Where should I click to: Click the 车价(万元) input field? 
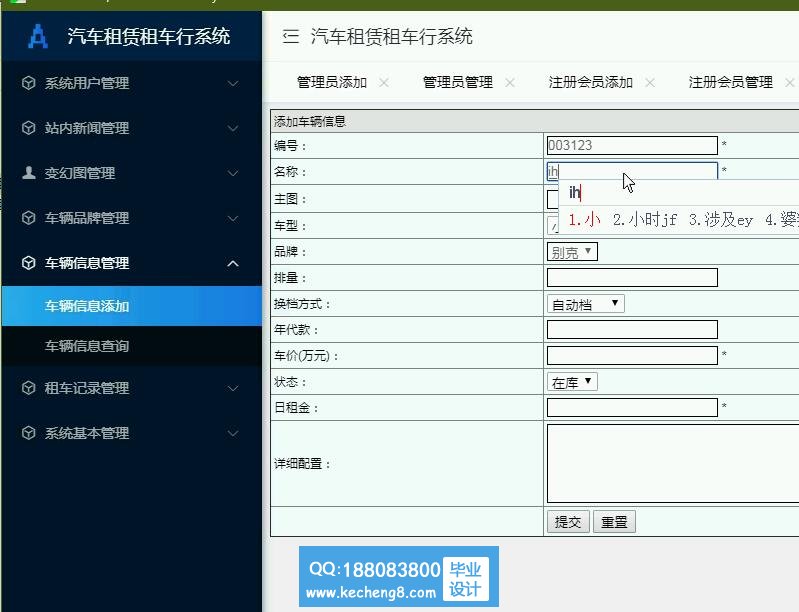click(x=632, y=356)
